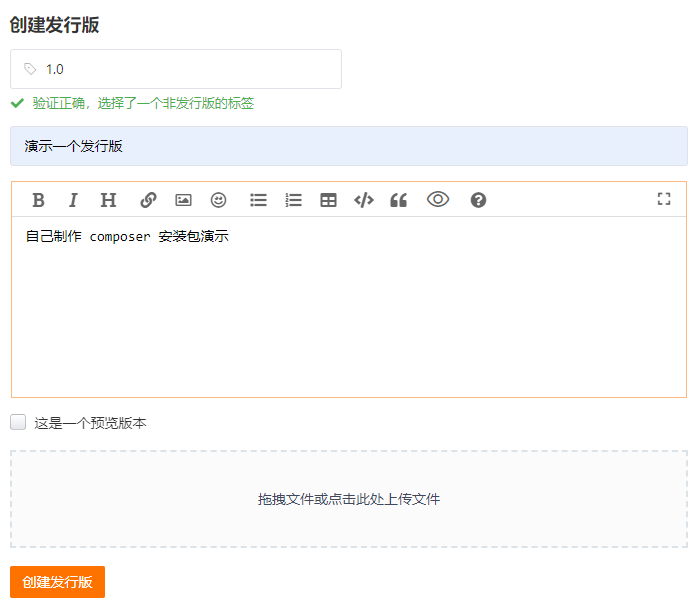Image resolution: width=700 pixels, height=606 pixels.
Task: Click validation message 验证正确，选择了一个非发行版的标签
Action: click(143, 103)
